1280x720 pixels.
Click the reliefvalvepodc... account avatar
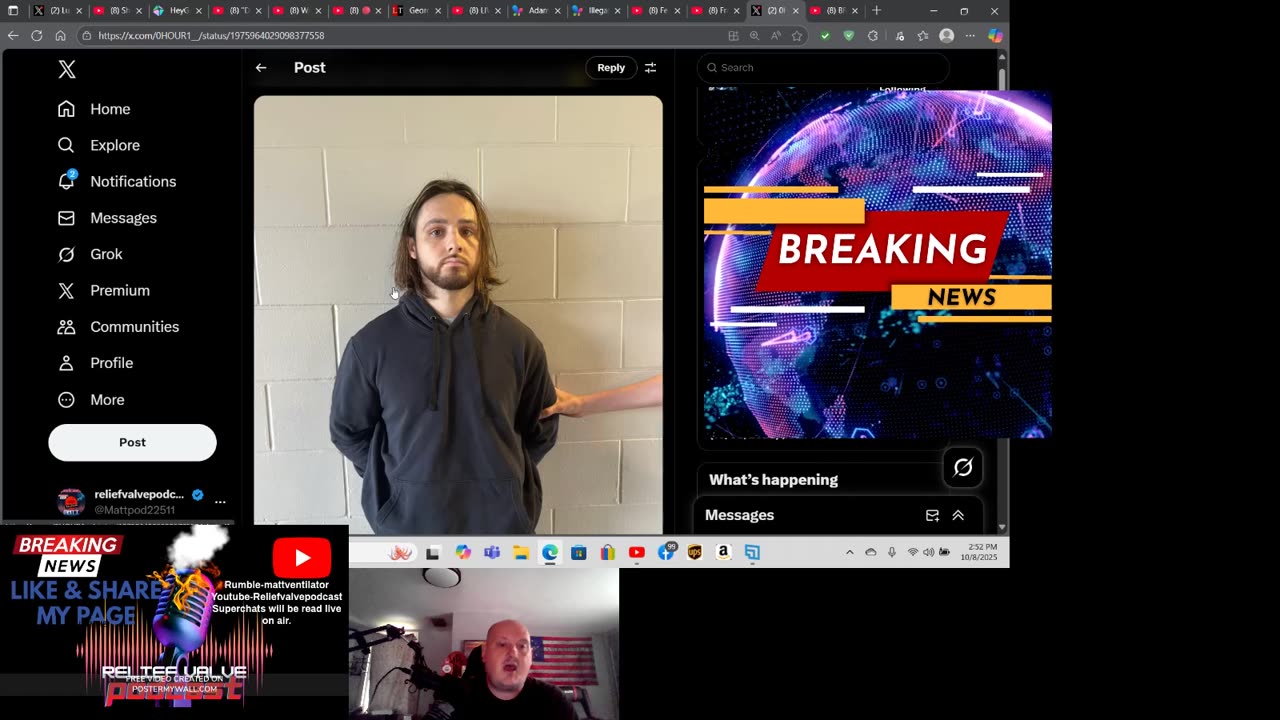[71, 502]
